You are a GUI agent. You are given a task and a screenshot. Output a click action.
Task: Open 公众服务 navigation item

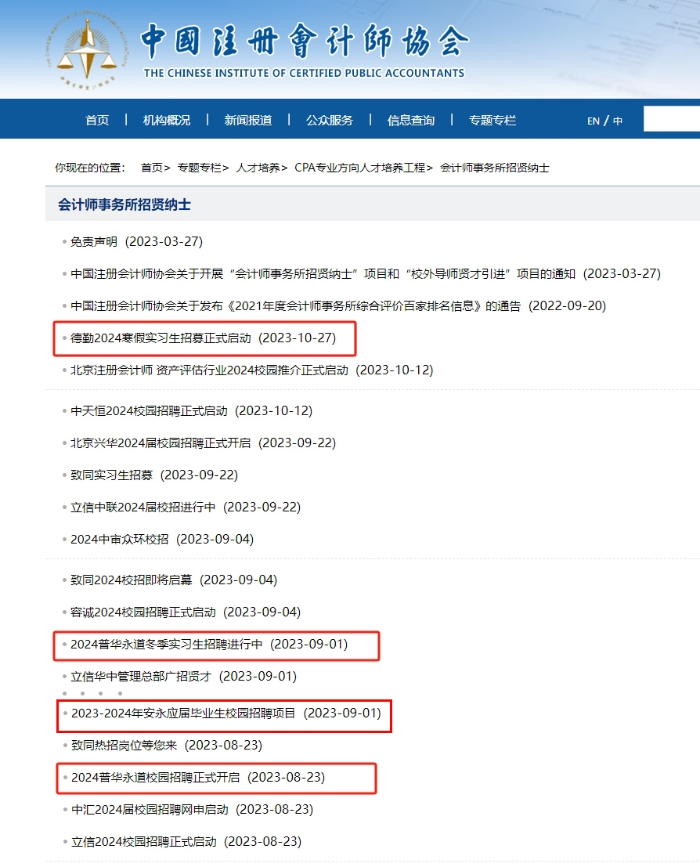[x=329, y=120]
